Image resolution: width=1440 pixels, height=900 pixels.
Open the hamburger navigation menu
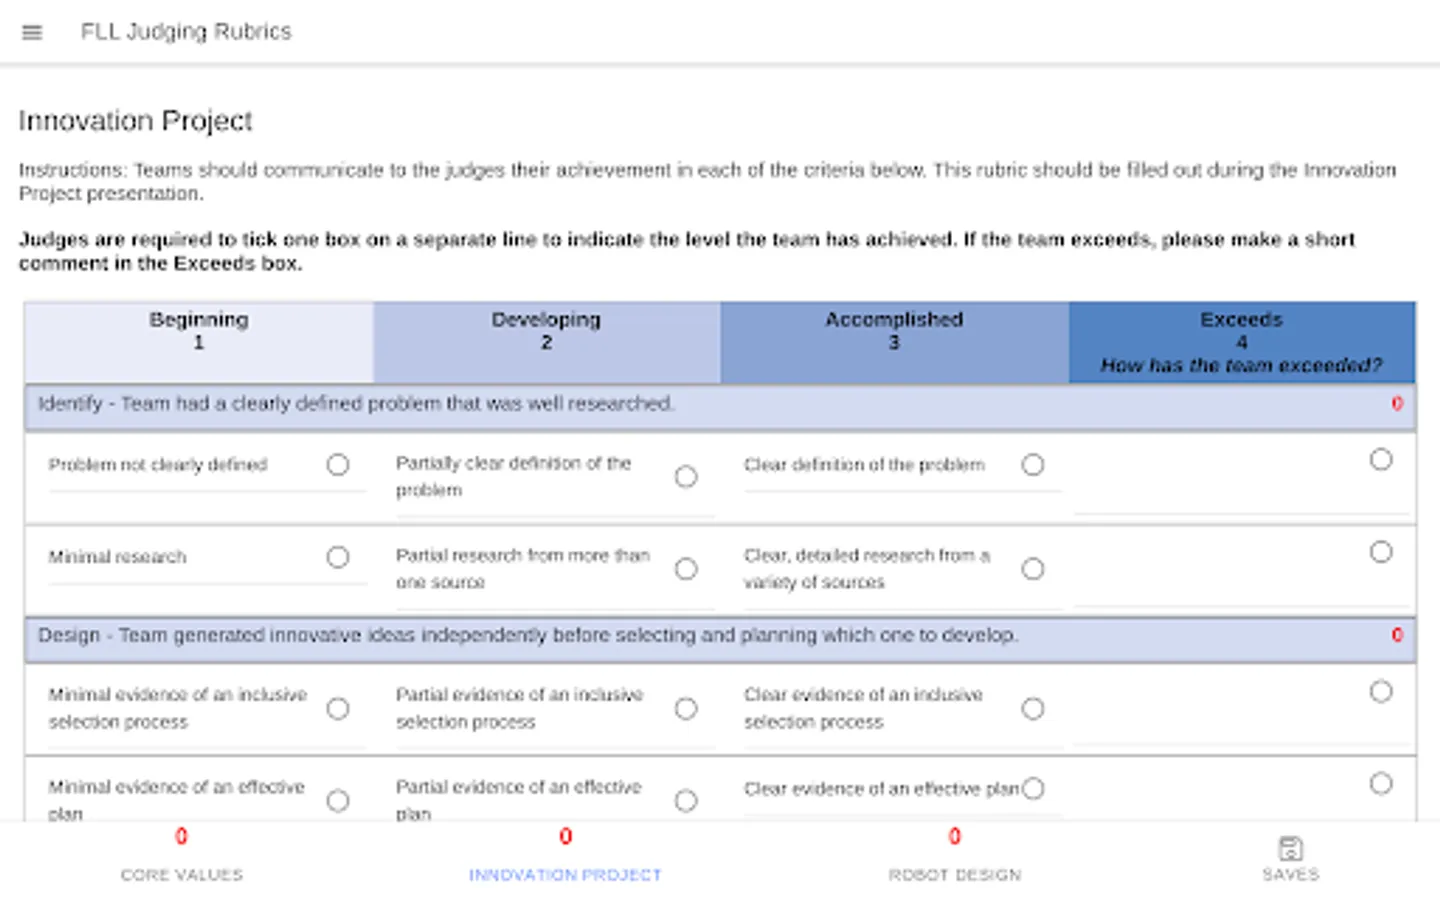[32, 32]
